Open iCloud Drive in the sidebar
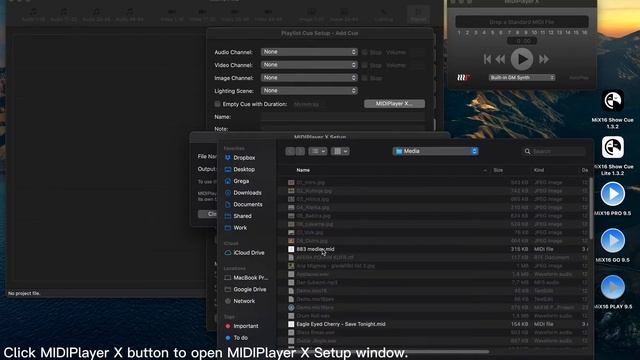Screen dimensions: 640x360 pyautogui.click(x=249, y=253)
